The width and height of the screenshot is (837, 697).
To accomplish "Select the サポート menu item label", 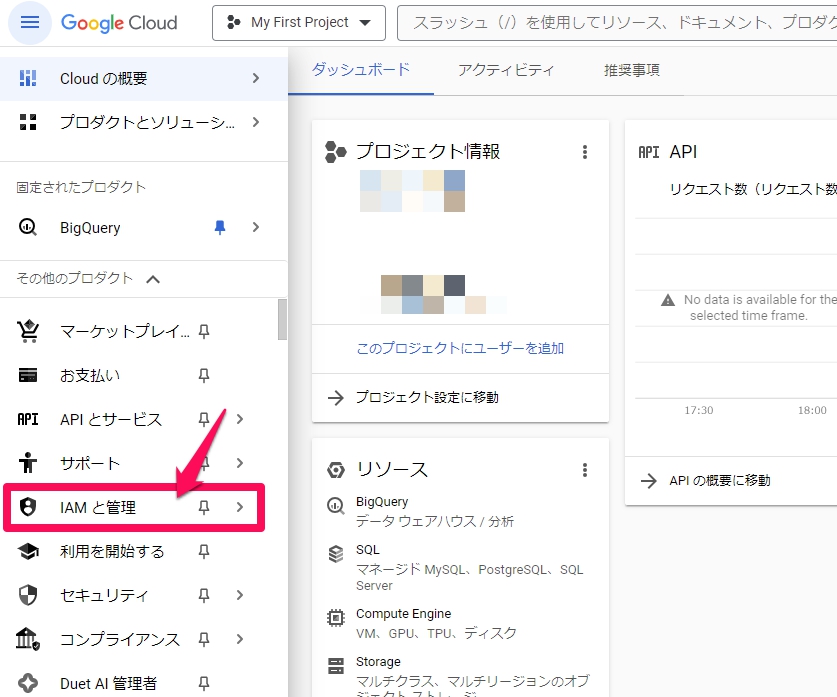I will [x=90, y=463].
